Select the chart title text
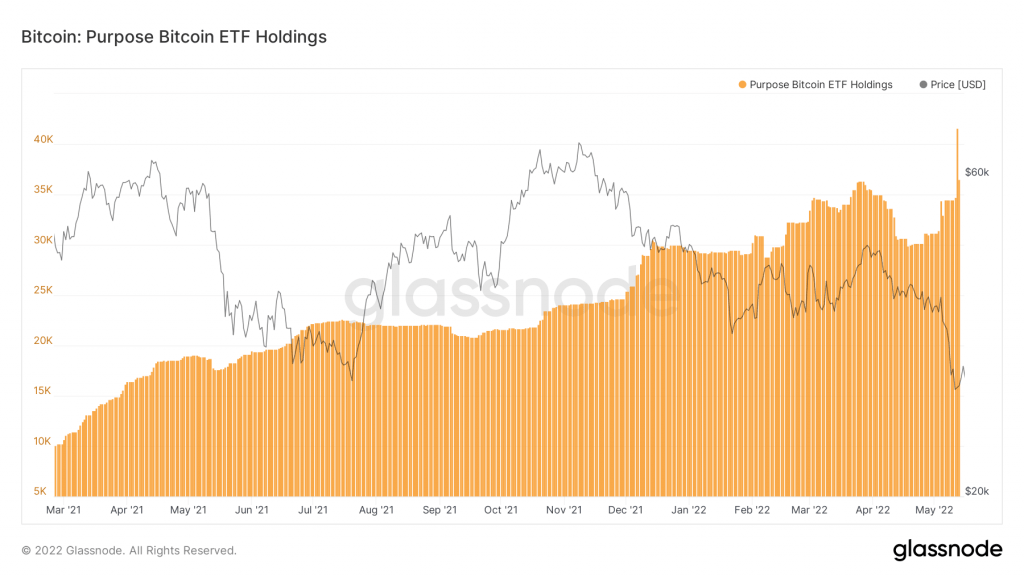Image resolution: width=1024 pixels, height=576 pixels. 174,37
